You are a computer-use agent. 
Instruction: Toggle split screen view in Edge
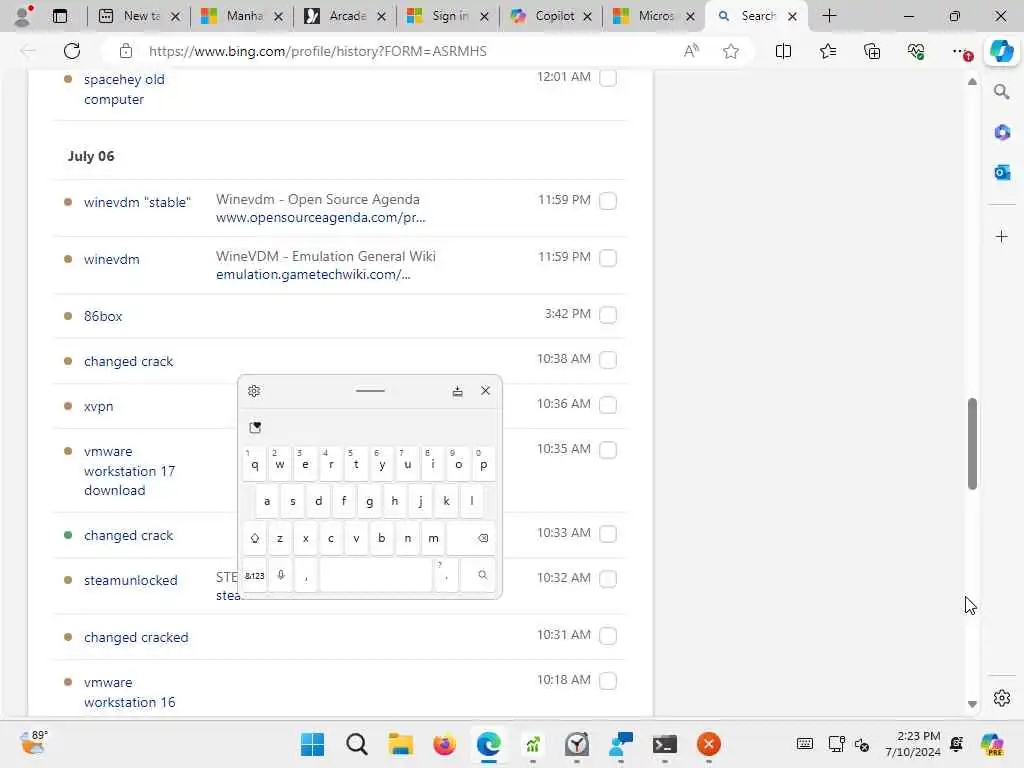pos(783,51)
